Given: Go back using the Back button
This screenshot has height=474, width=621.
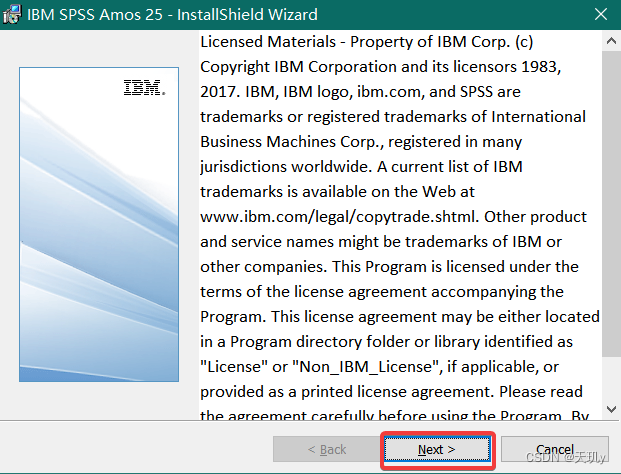Looking at the screenshot, I should pyautogui.click(x=327, y=449).
